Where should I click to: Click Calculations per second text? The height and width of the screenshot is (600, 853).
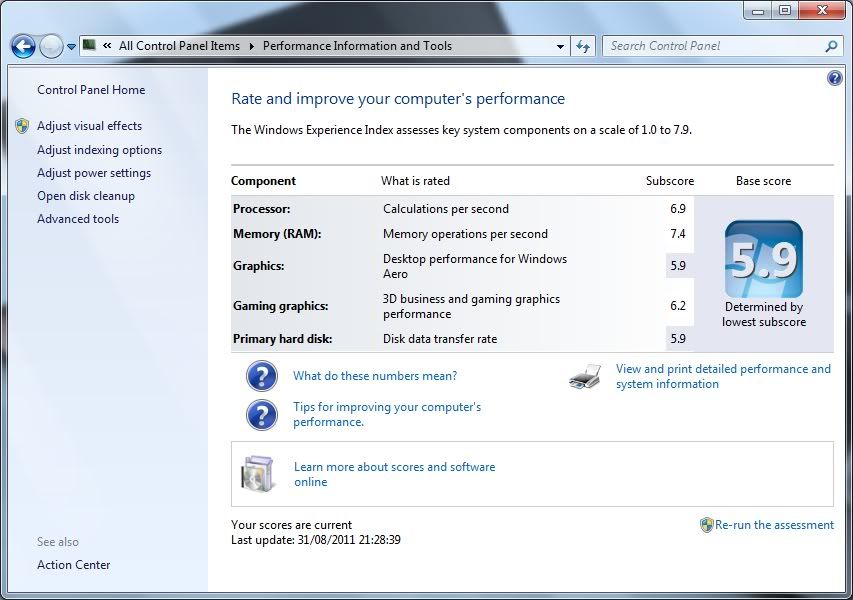pyautogui.click(x=446, y=209)
